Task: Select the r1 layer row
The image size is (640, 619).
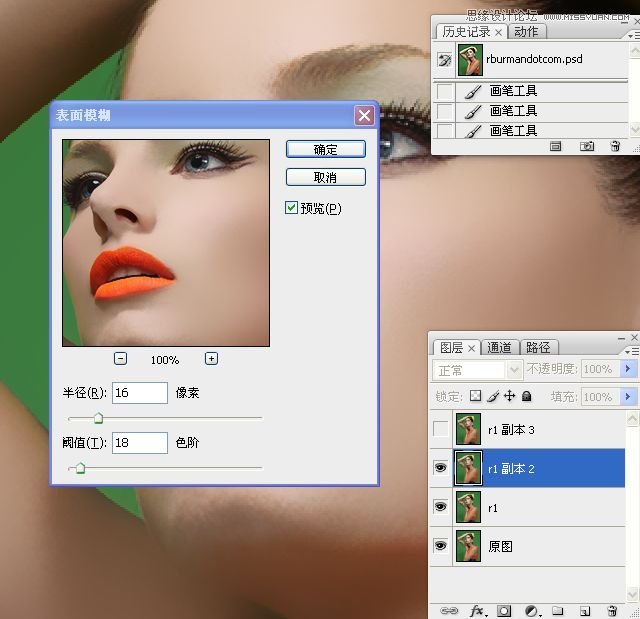Action: (x=527, y=507)
